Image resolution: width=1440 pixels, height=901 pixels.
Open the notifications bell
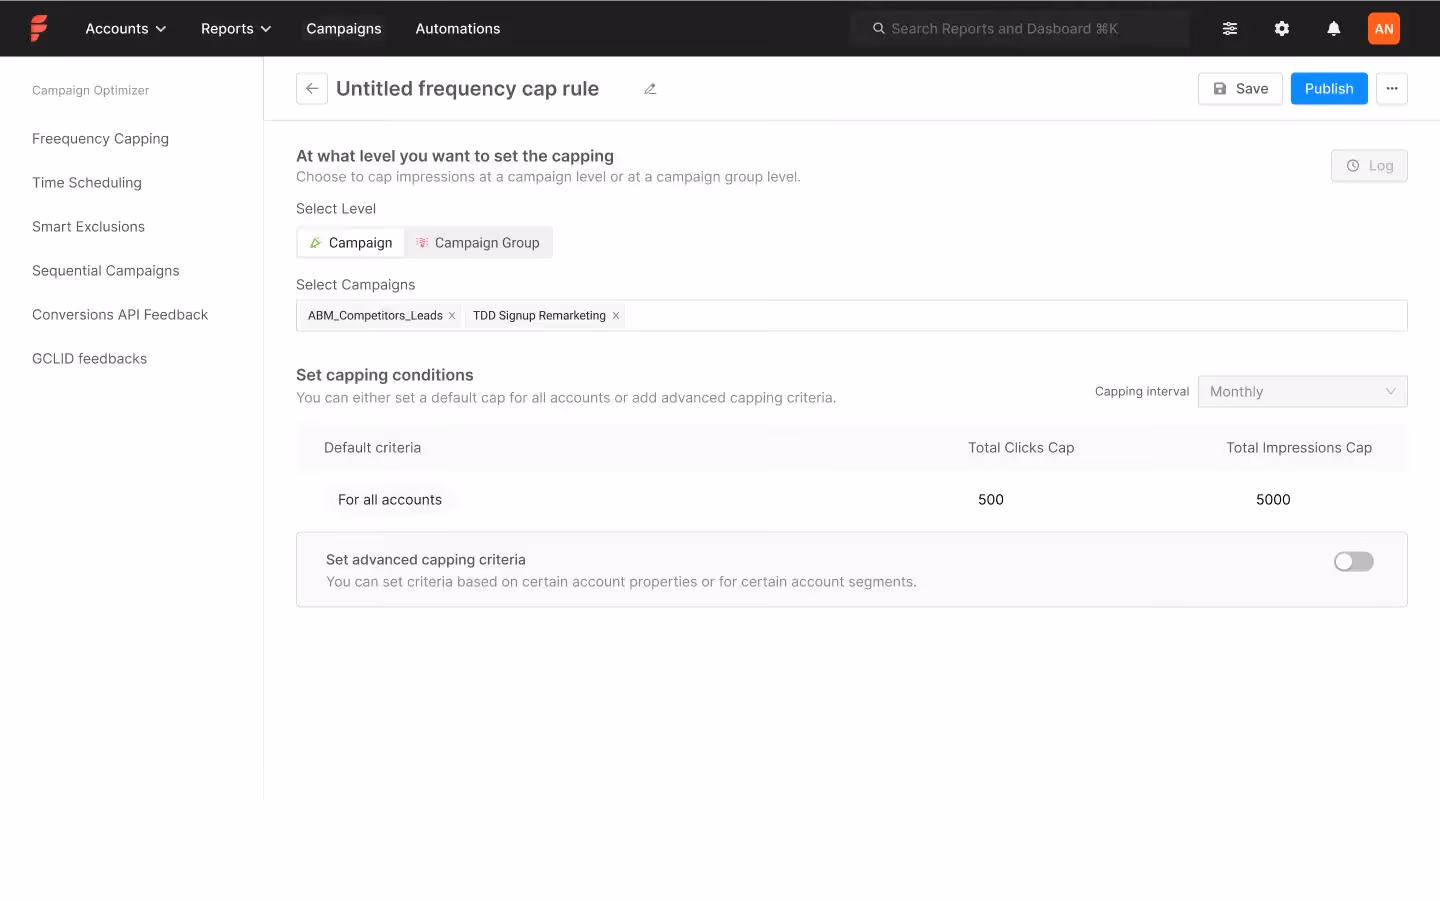pyautogui.click(x=1334, y=28)
